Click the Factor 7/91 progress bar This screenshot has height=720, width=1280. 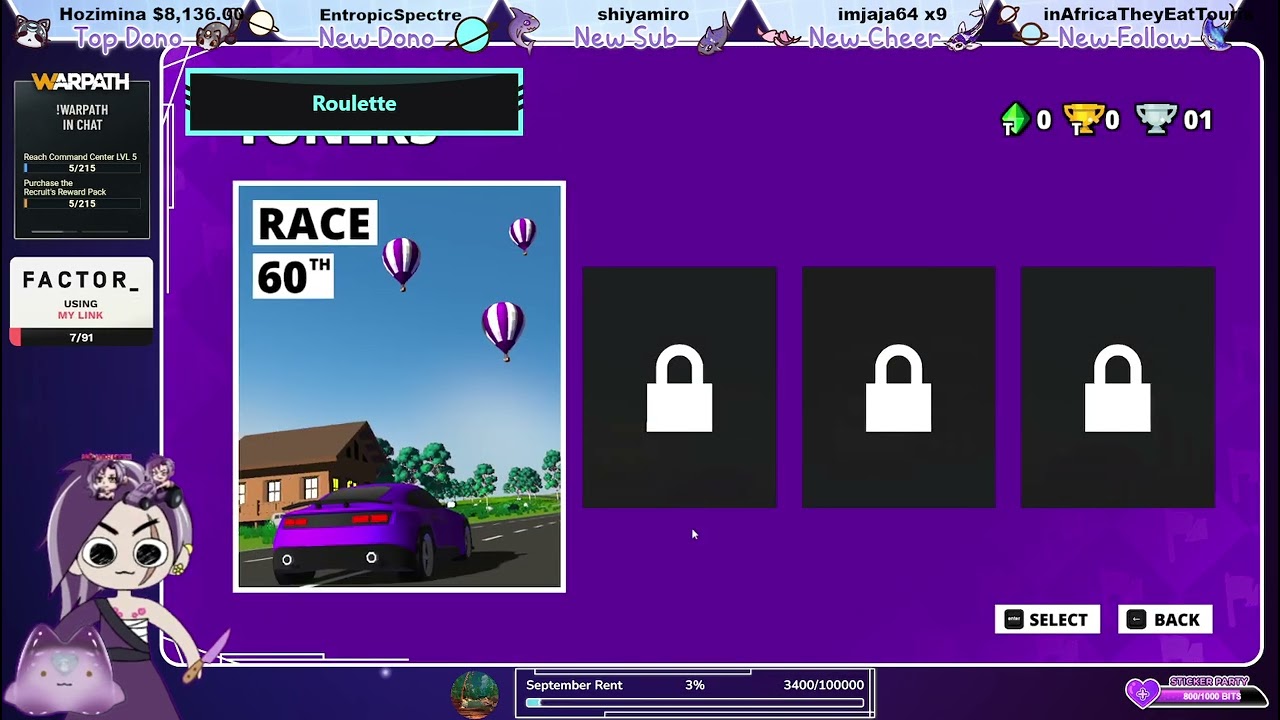(81, 338)
